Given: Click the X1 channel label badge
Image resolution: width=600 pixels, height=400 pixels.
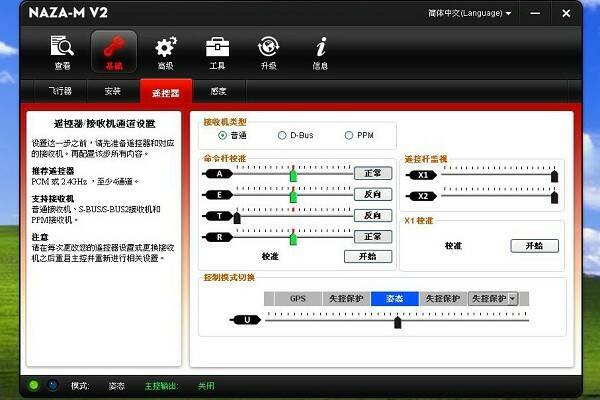Looking at the screenshot, I should tap(422, 175).
